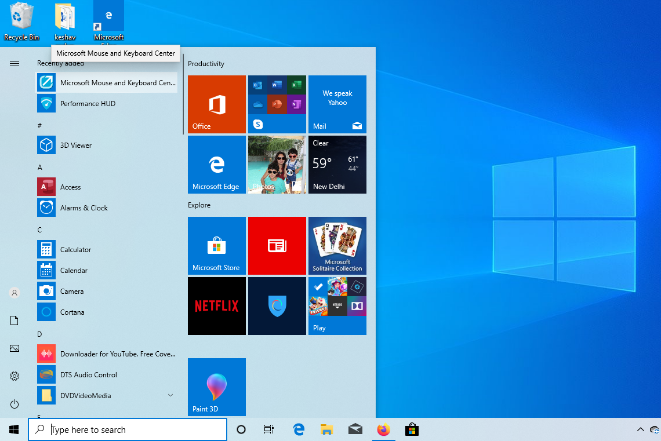Viewport: 661px width, 441px height.
Task: Open Microsoft Edge tile in Productivity
Action: pos(216,164)
